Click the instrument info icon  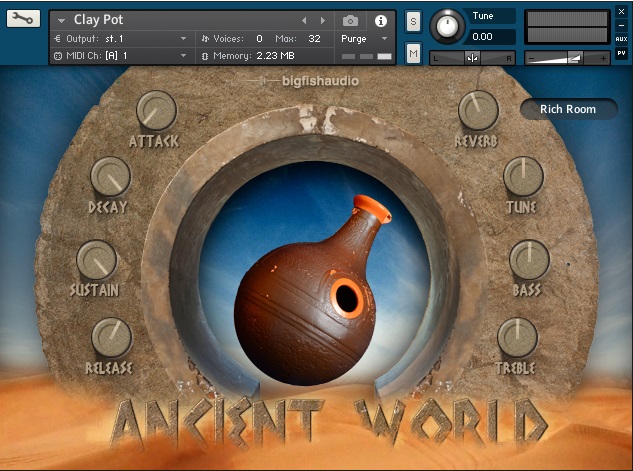380,20
